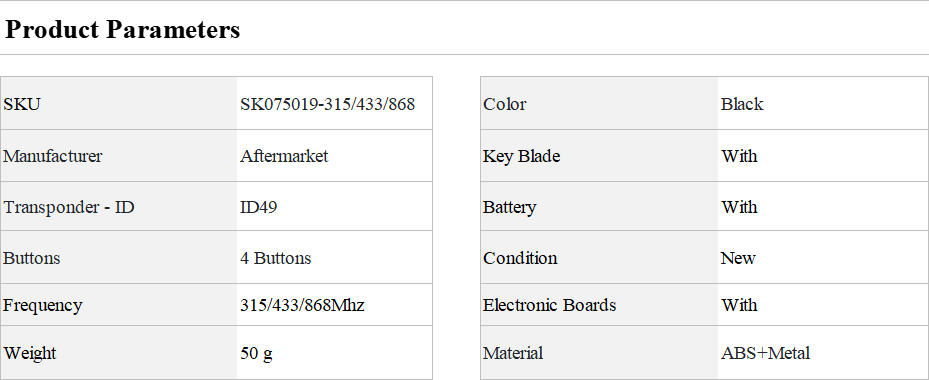The height and width of the screenshot is (380, 929).
Task: Select the Frequency label cell
Action: tap(118, 305)
